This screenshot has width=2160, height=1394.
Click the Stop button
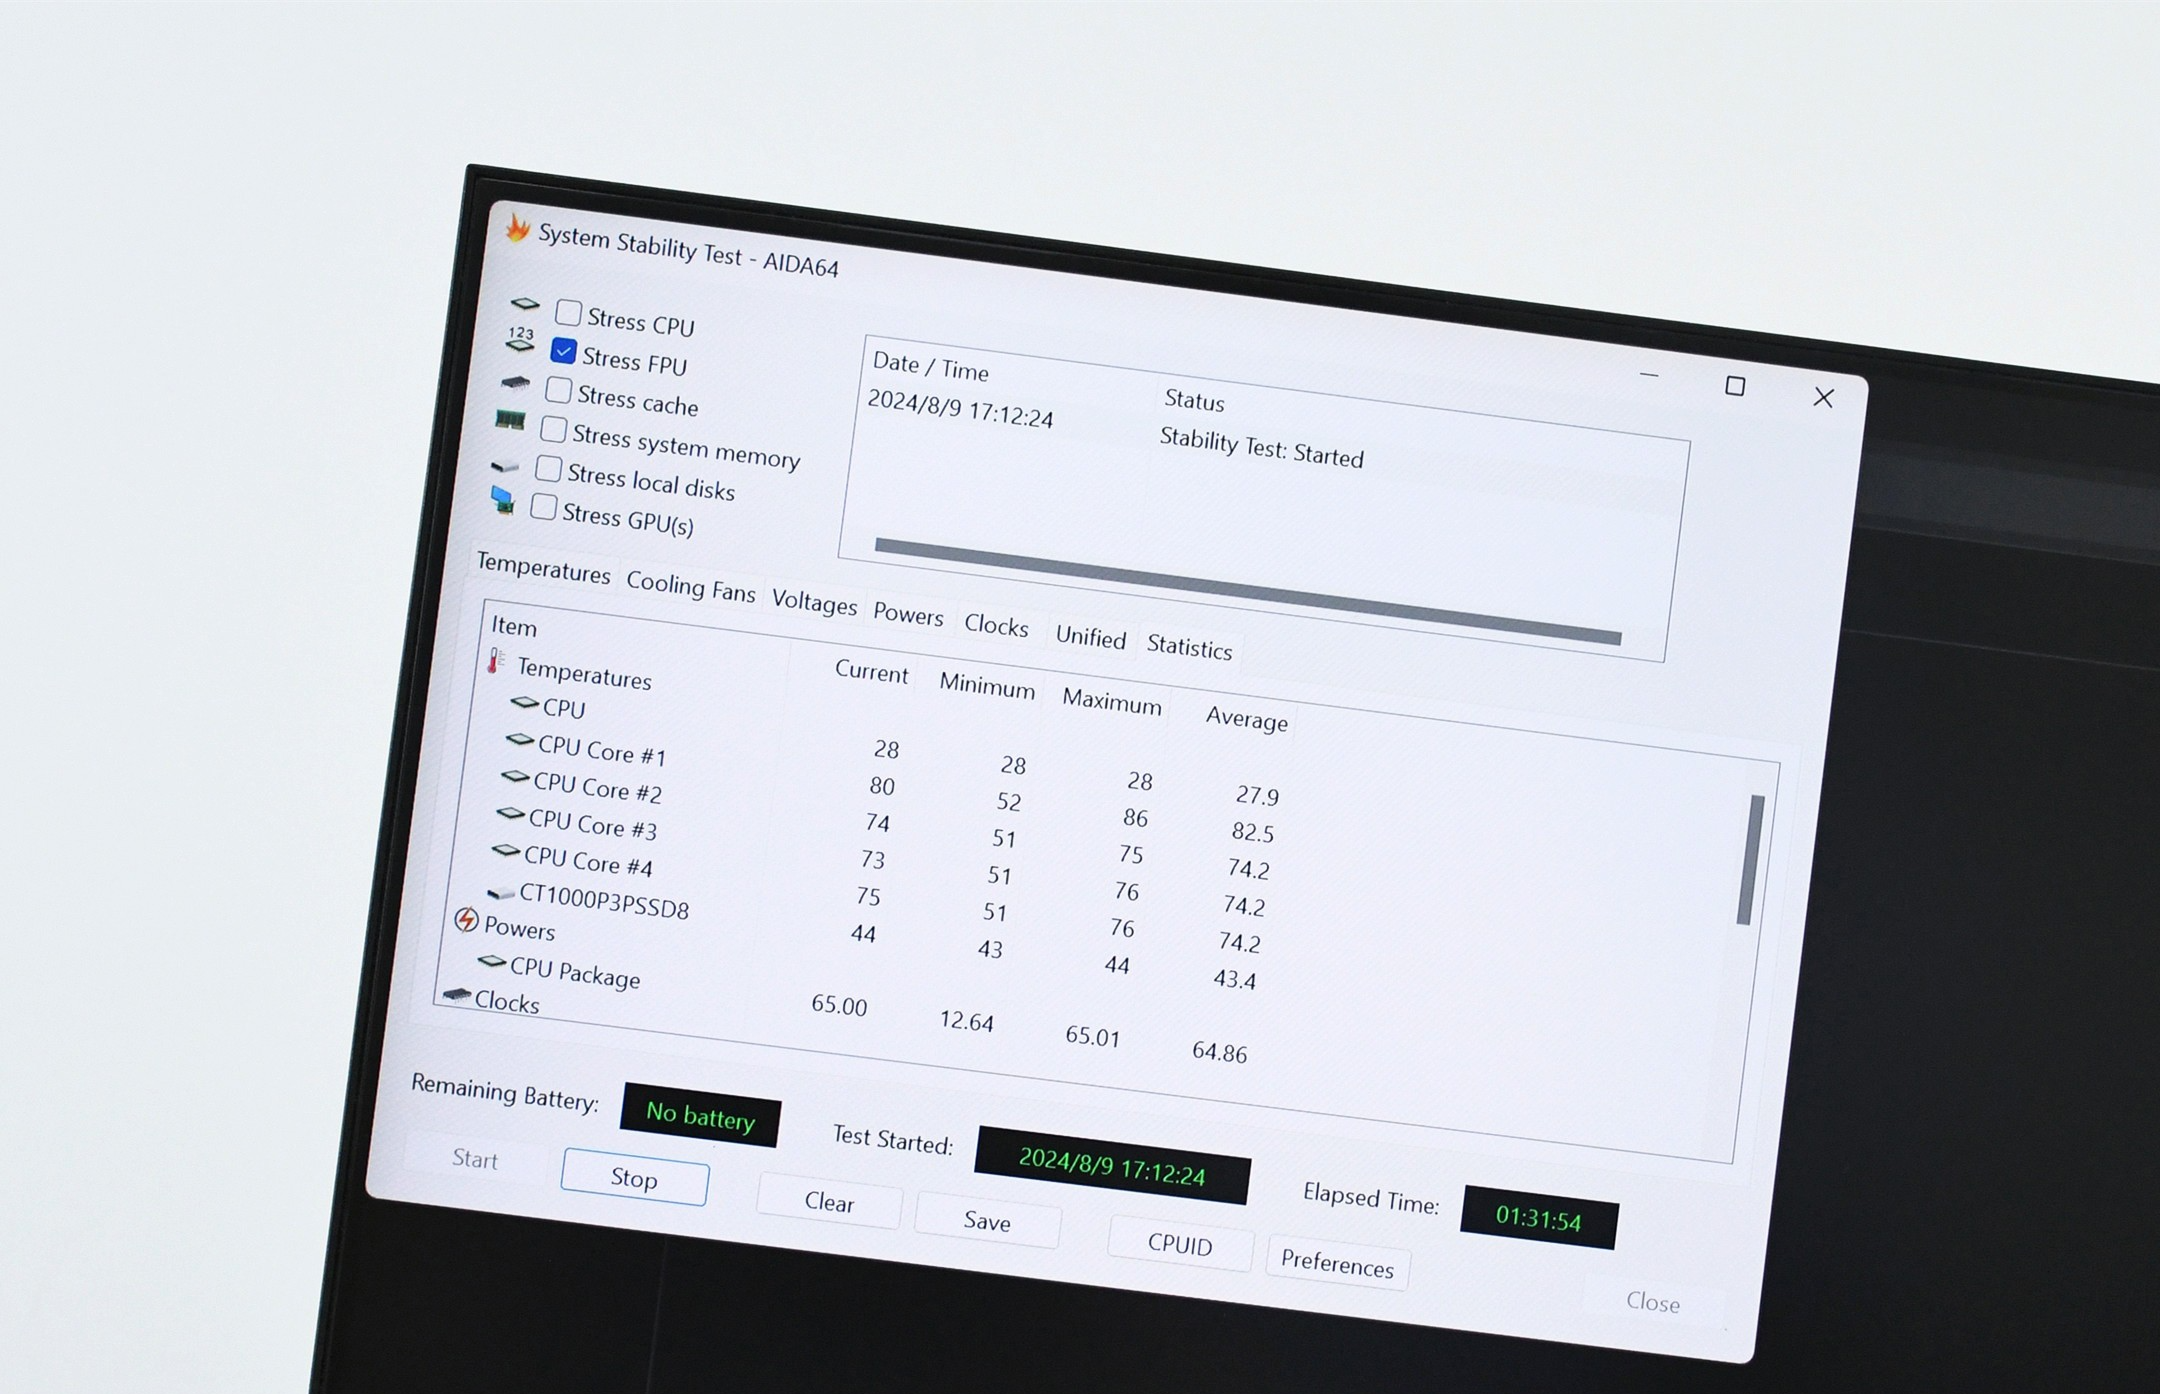[x=634, y=1178]
